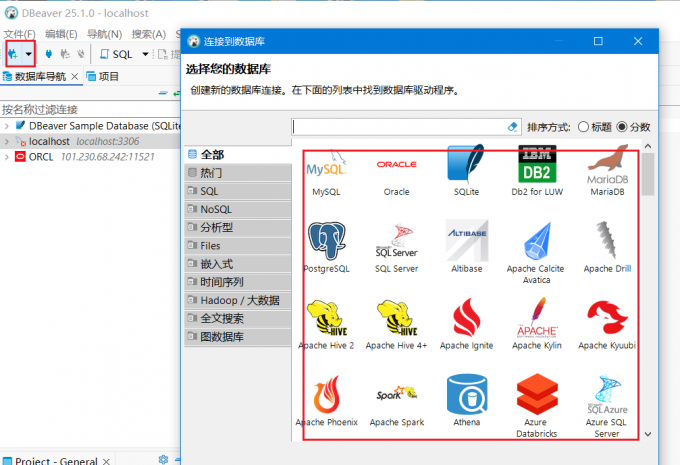680x465 pixels.
Task: Select the 全部 category
Action: [x=238, y=154]
